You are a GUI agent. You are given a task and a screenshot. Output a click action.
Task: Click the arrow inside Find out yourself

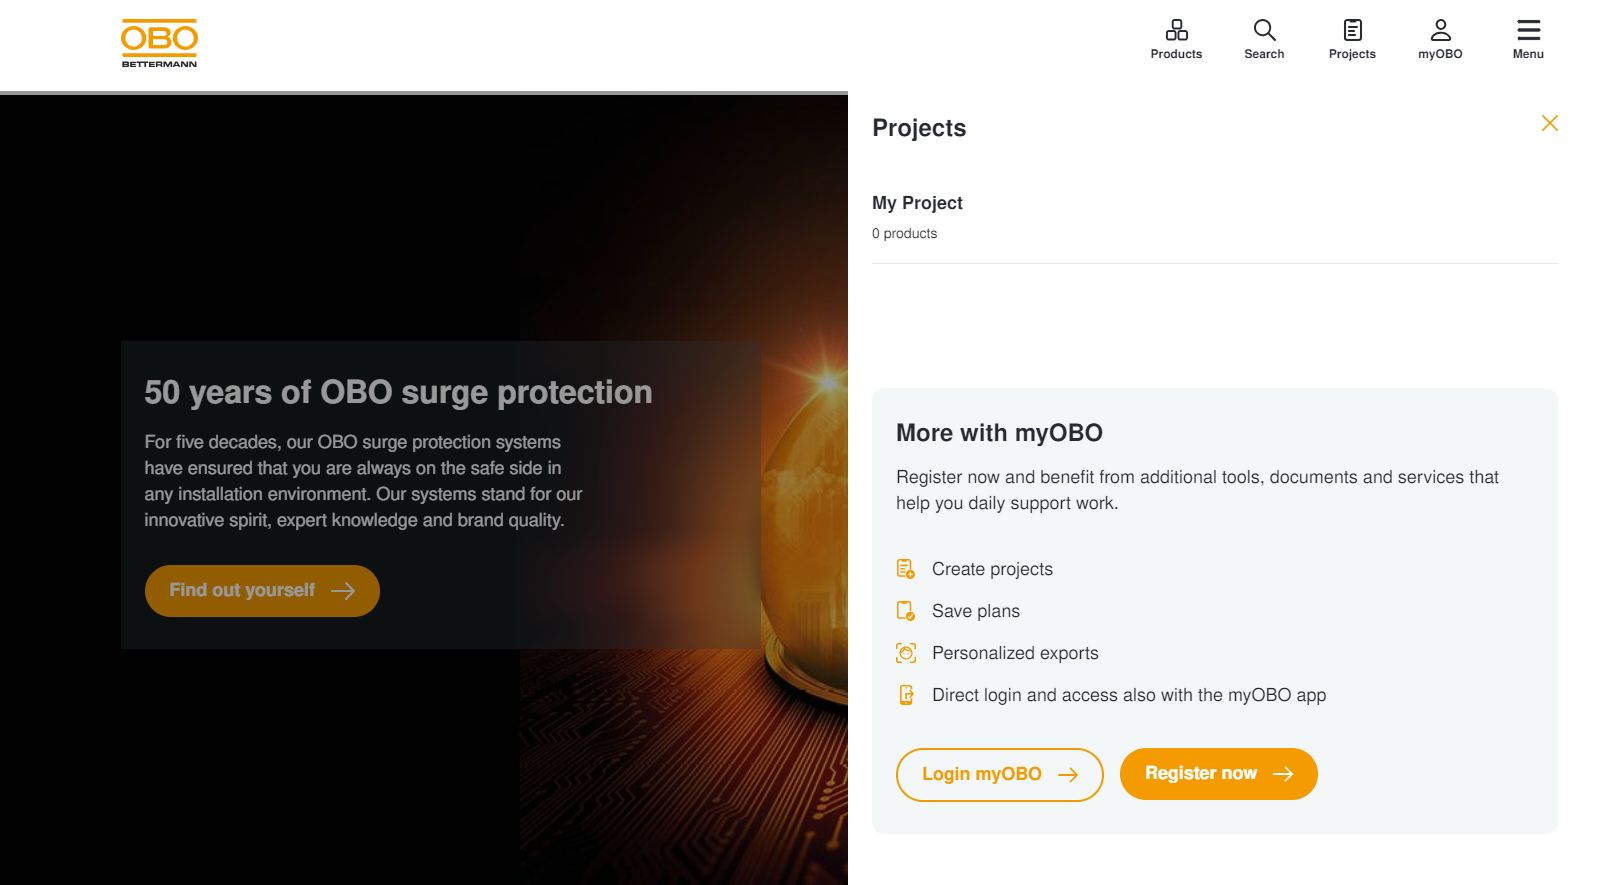[x=344, y=591]
